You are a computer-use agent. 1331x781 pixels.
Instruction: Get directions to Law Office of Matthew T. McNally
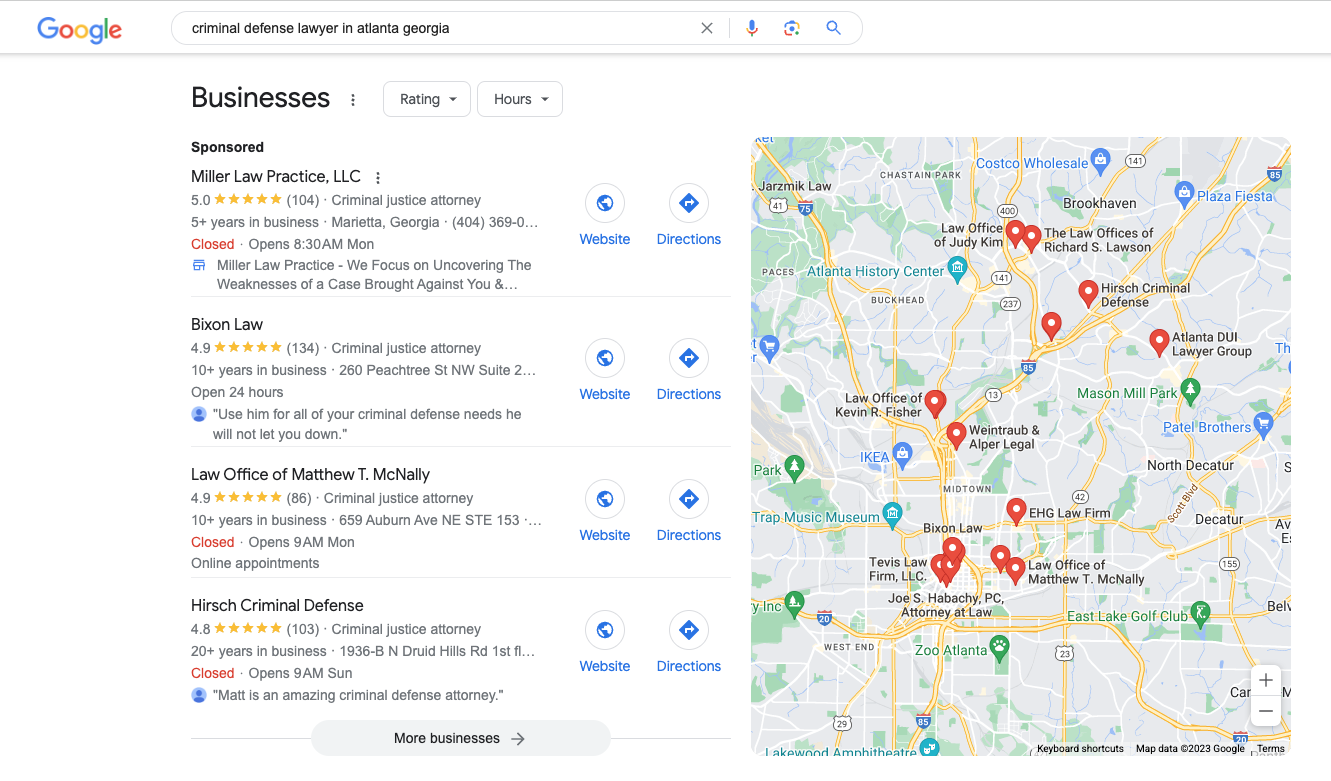689,499
